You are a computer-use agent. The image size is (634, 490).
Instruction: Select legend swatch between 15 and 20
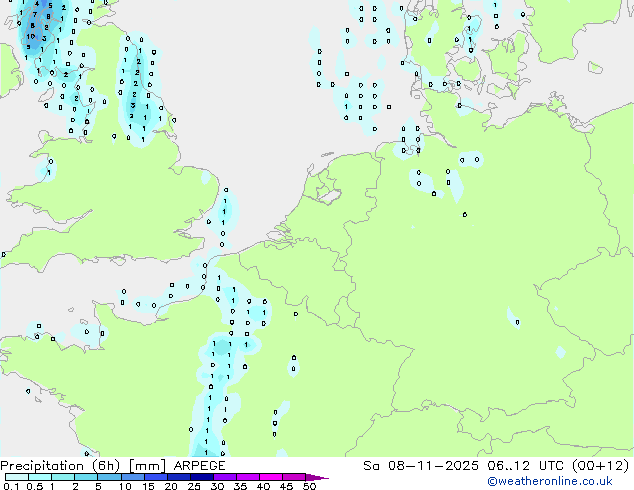point(155,477)
